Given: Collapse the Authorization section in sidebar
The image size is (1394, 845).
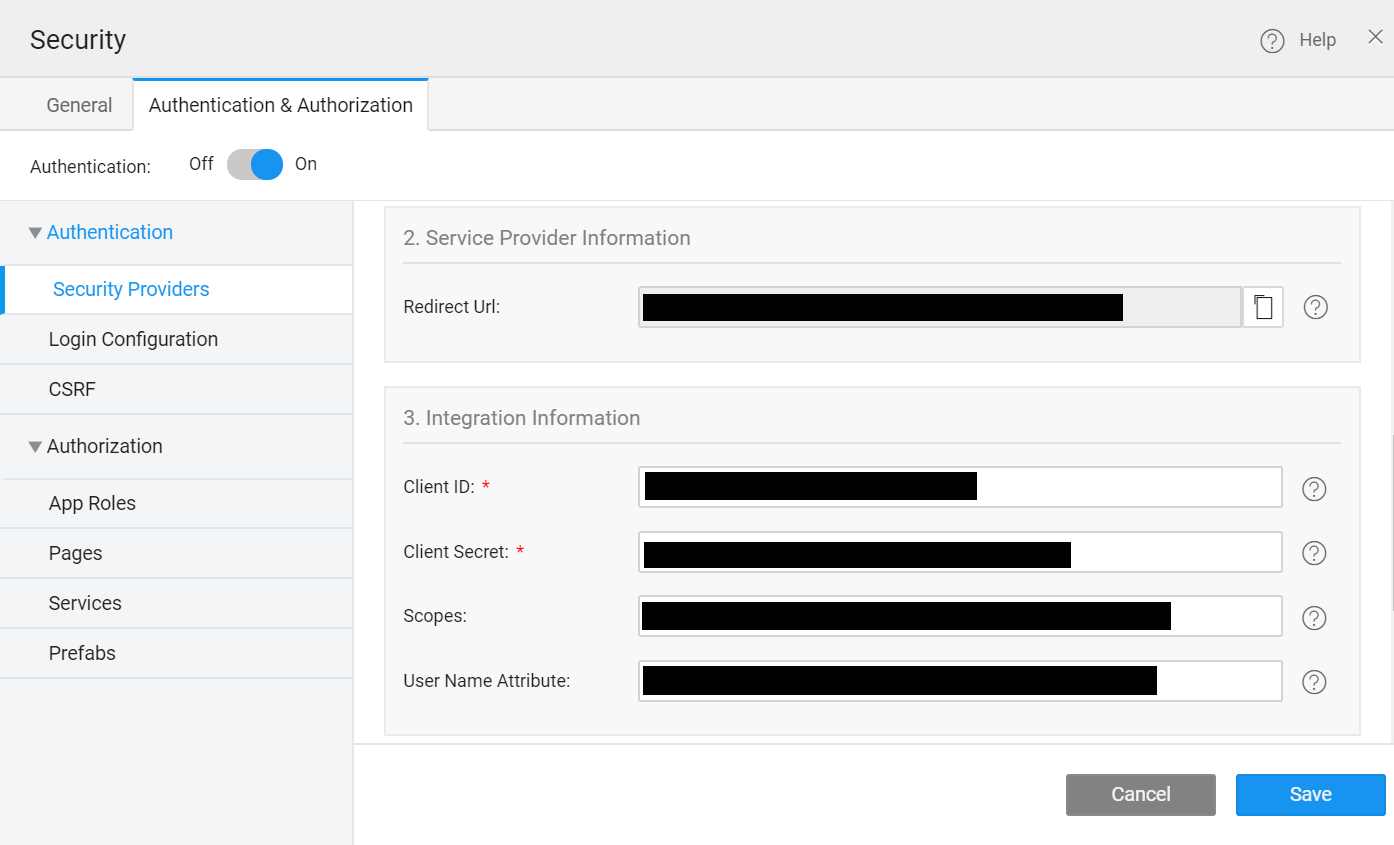Looking at the screenshot, I should [34, 446].
